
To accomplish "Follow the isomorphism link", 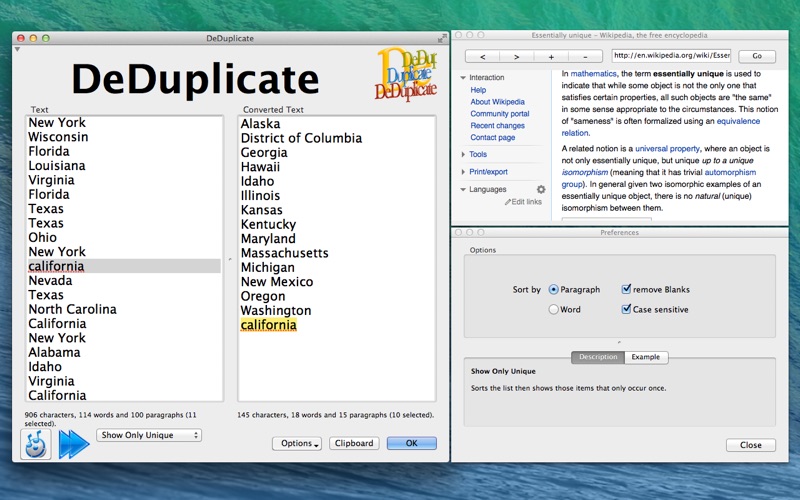I will (x=585, y=172).
